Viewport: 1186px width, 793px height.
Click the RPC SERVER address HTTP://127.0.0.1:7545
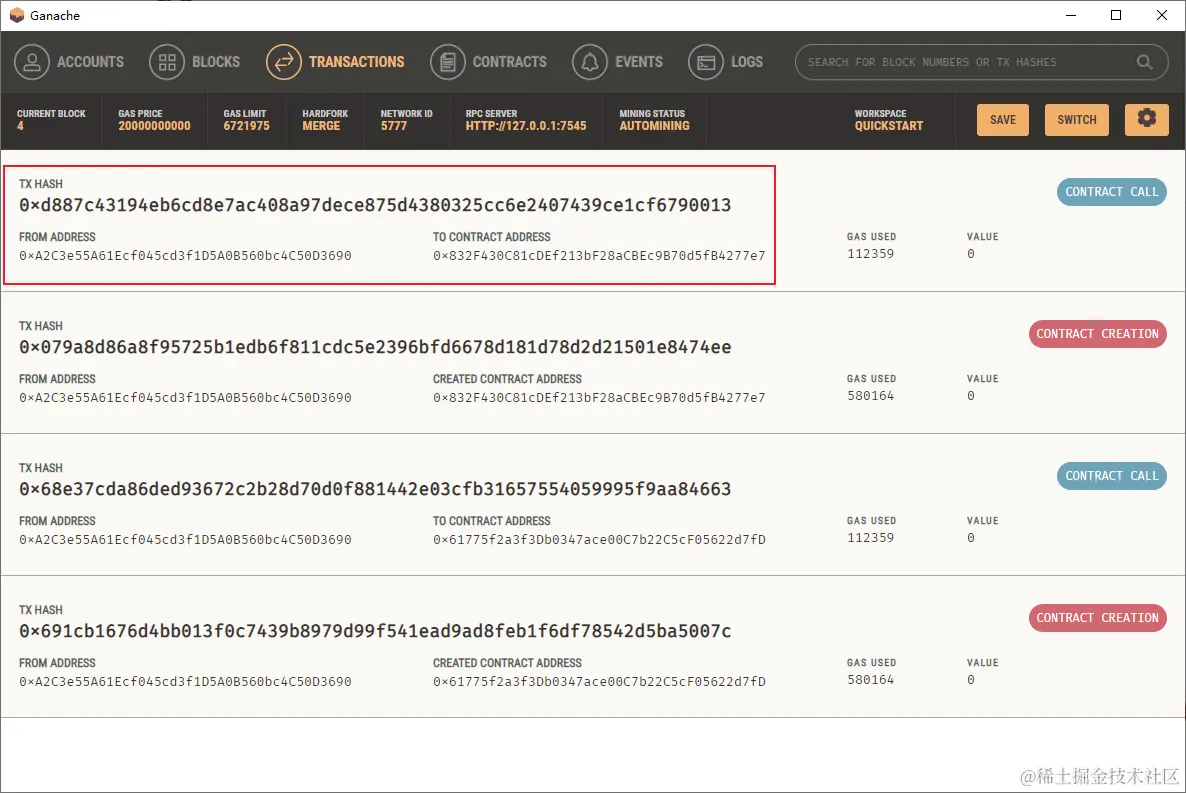526,126
